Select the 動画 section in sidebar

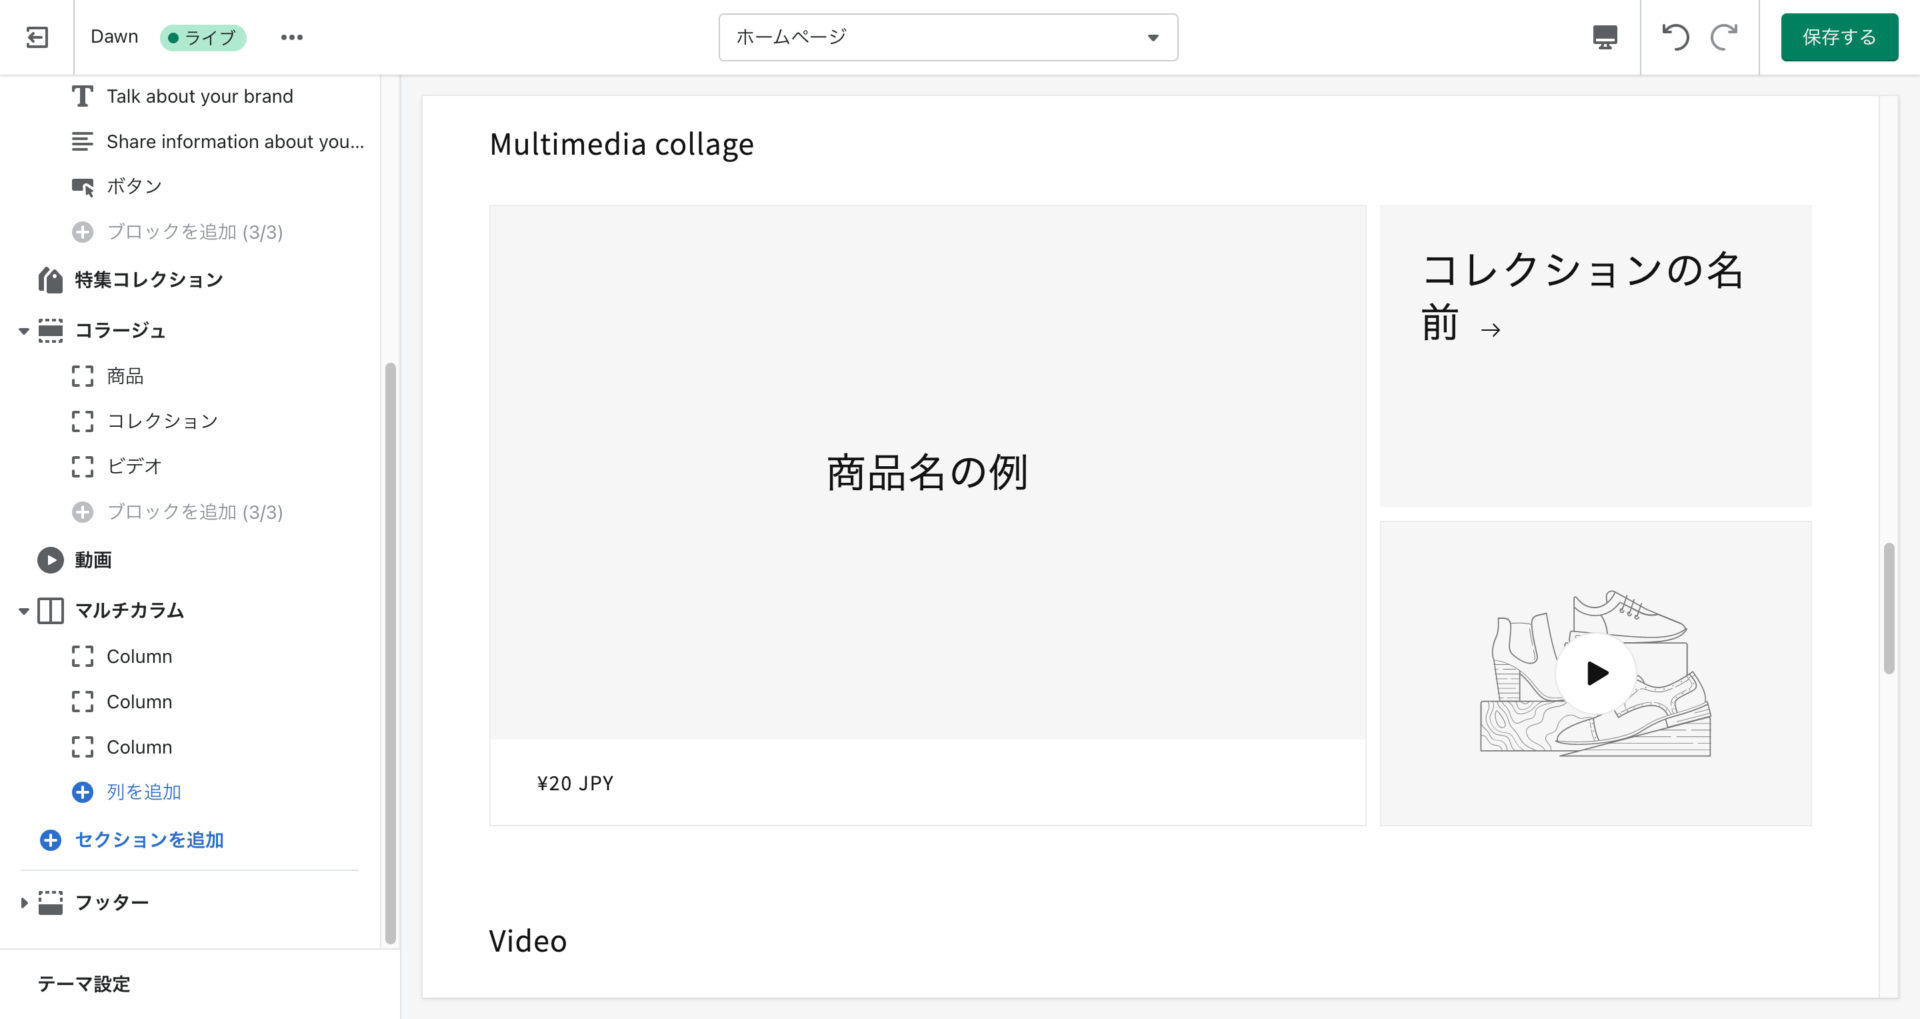click(x=93, y=560)
